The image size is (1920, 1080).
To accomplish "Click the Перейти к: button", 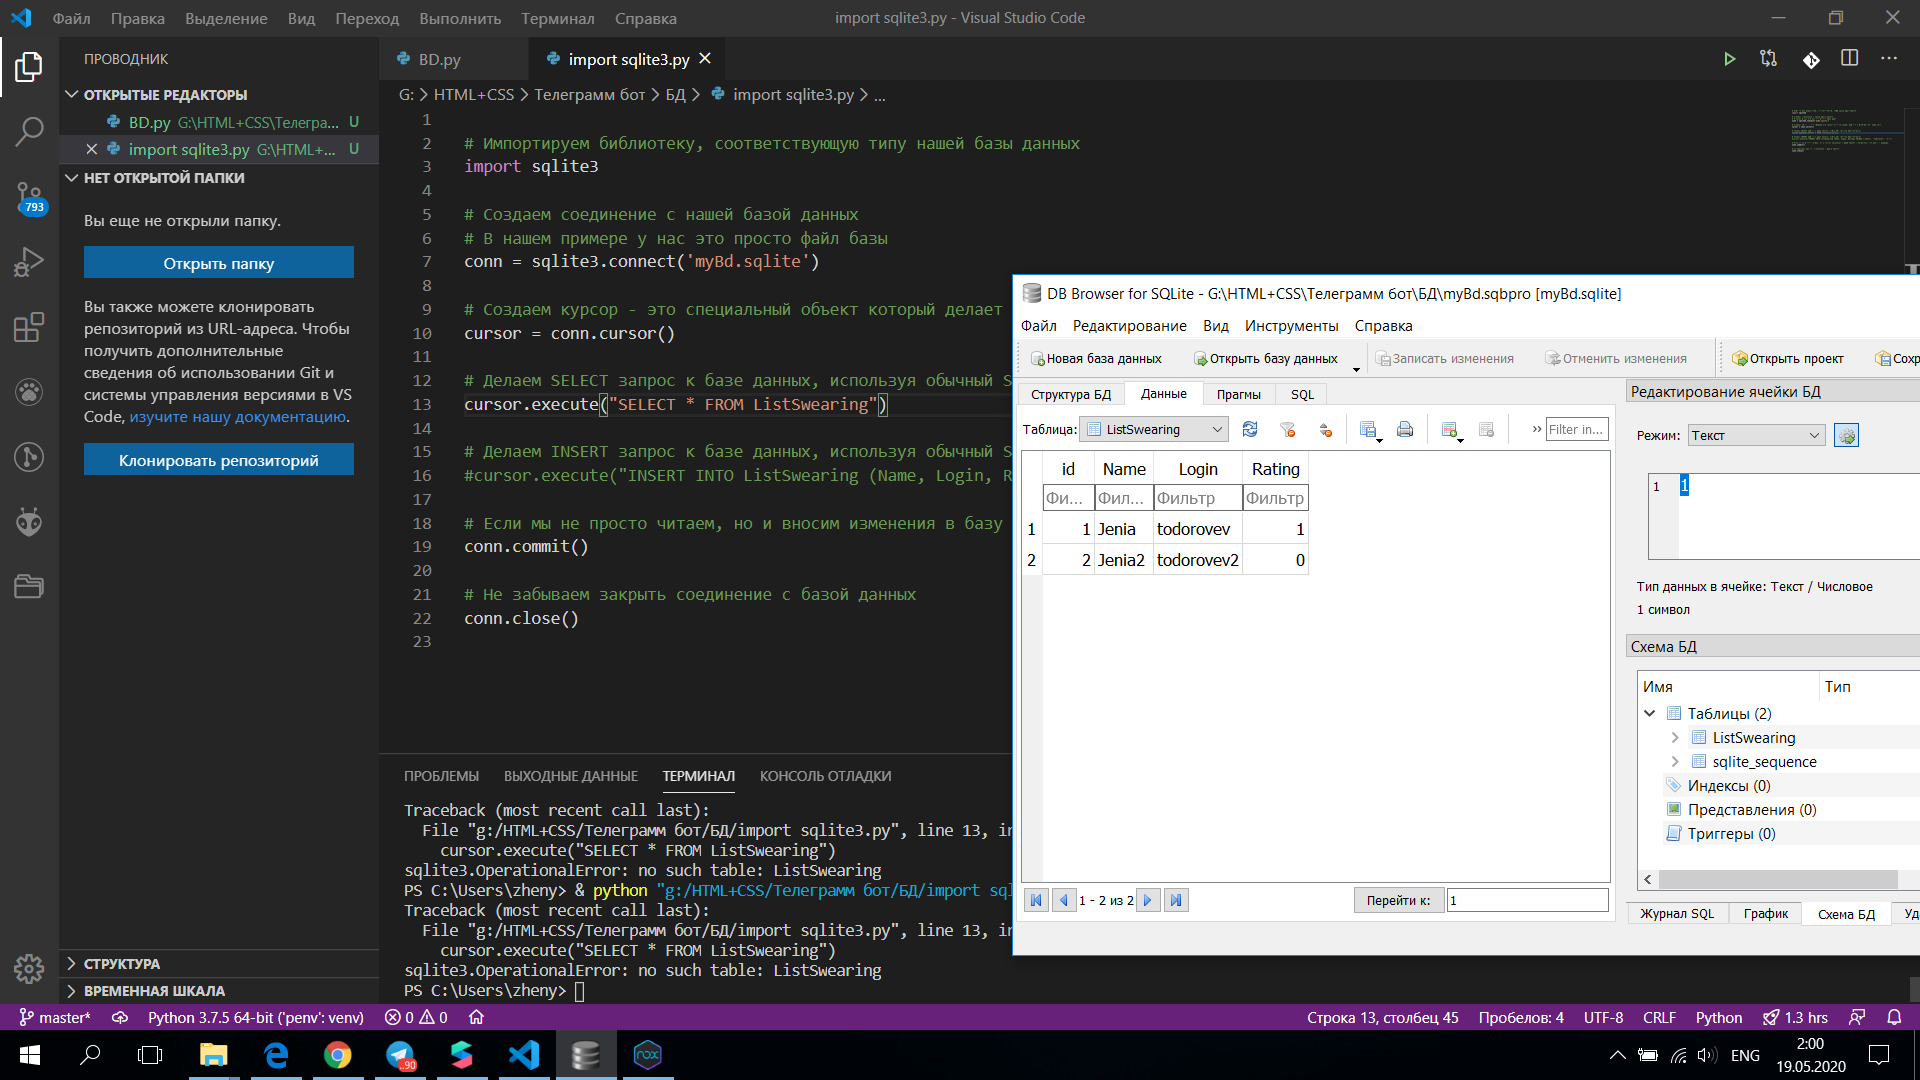I will pyautogui.click(x=1398, y=900).
